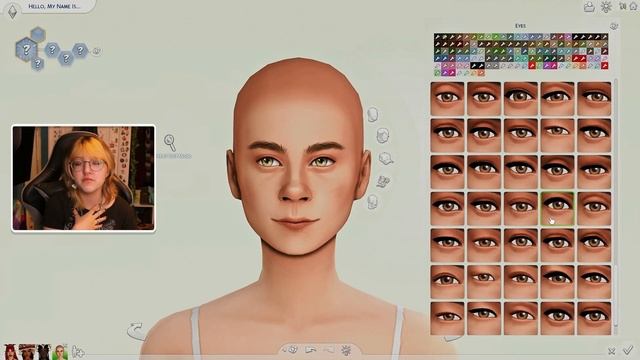Screen dimensions: 640x360
Task: Select eye preset in row three, column four
Action: click(x=558, y=172)
